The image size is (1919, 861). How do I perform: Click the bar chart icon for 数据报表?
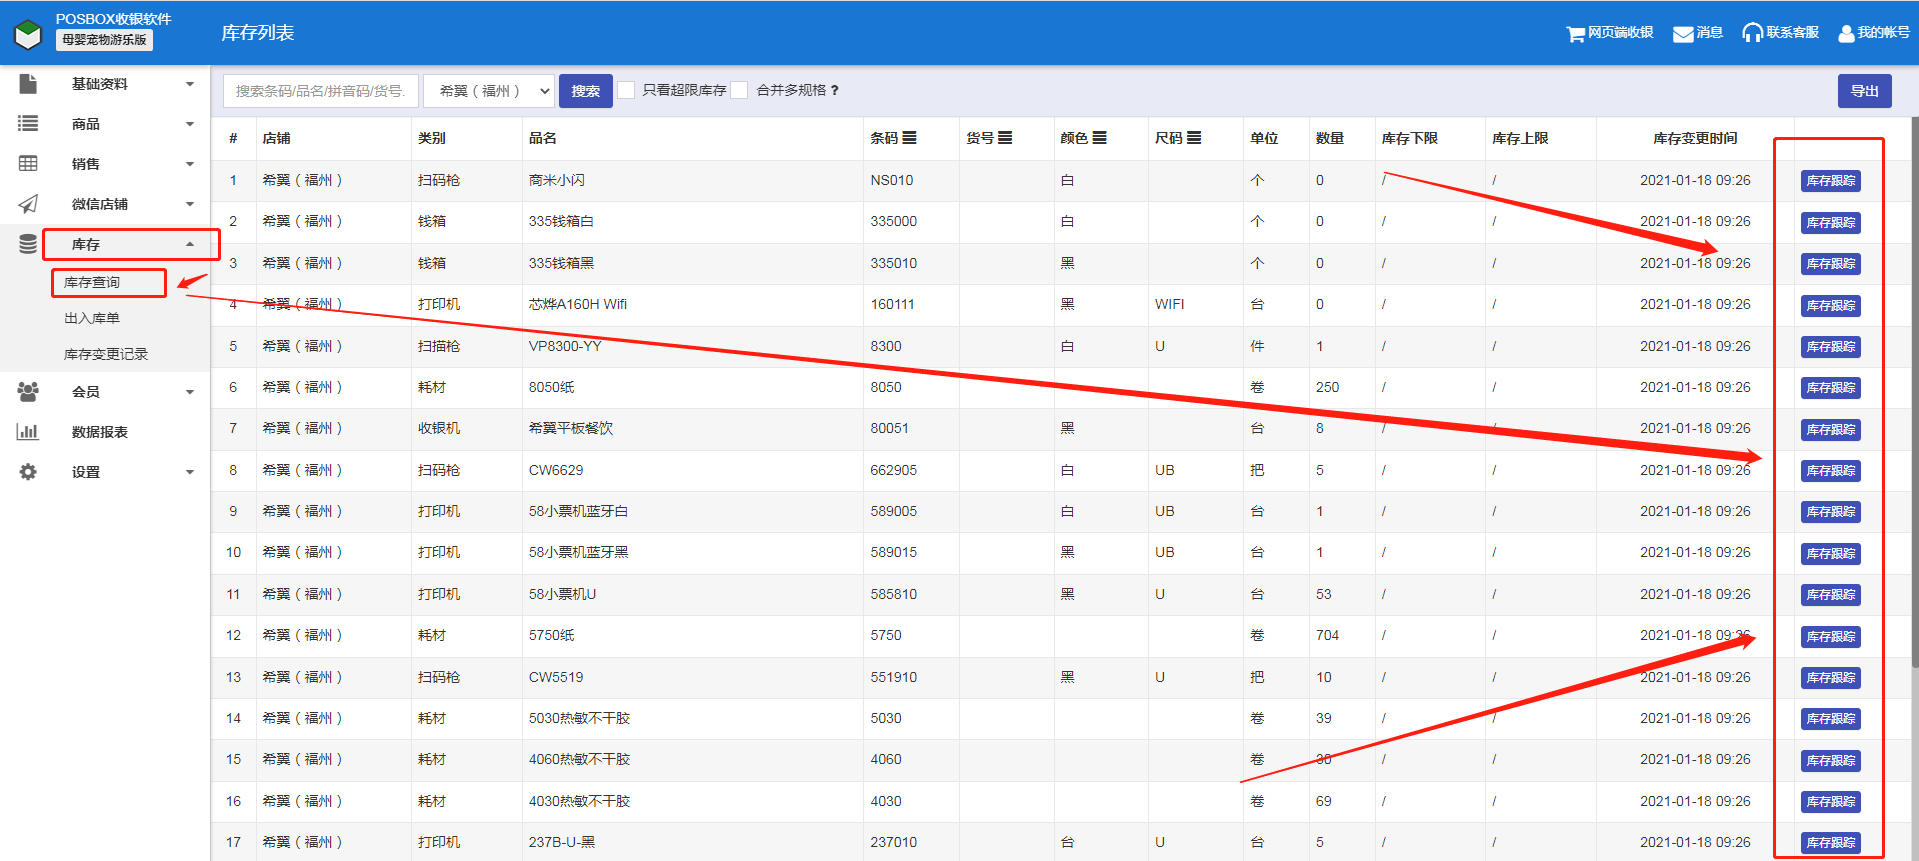28,432
